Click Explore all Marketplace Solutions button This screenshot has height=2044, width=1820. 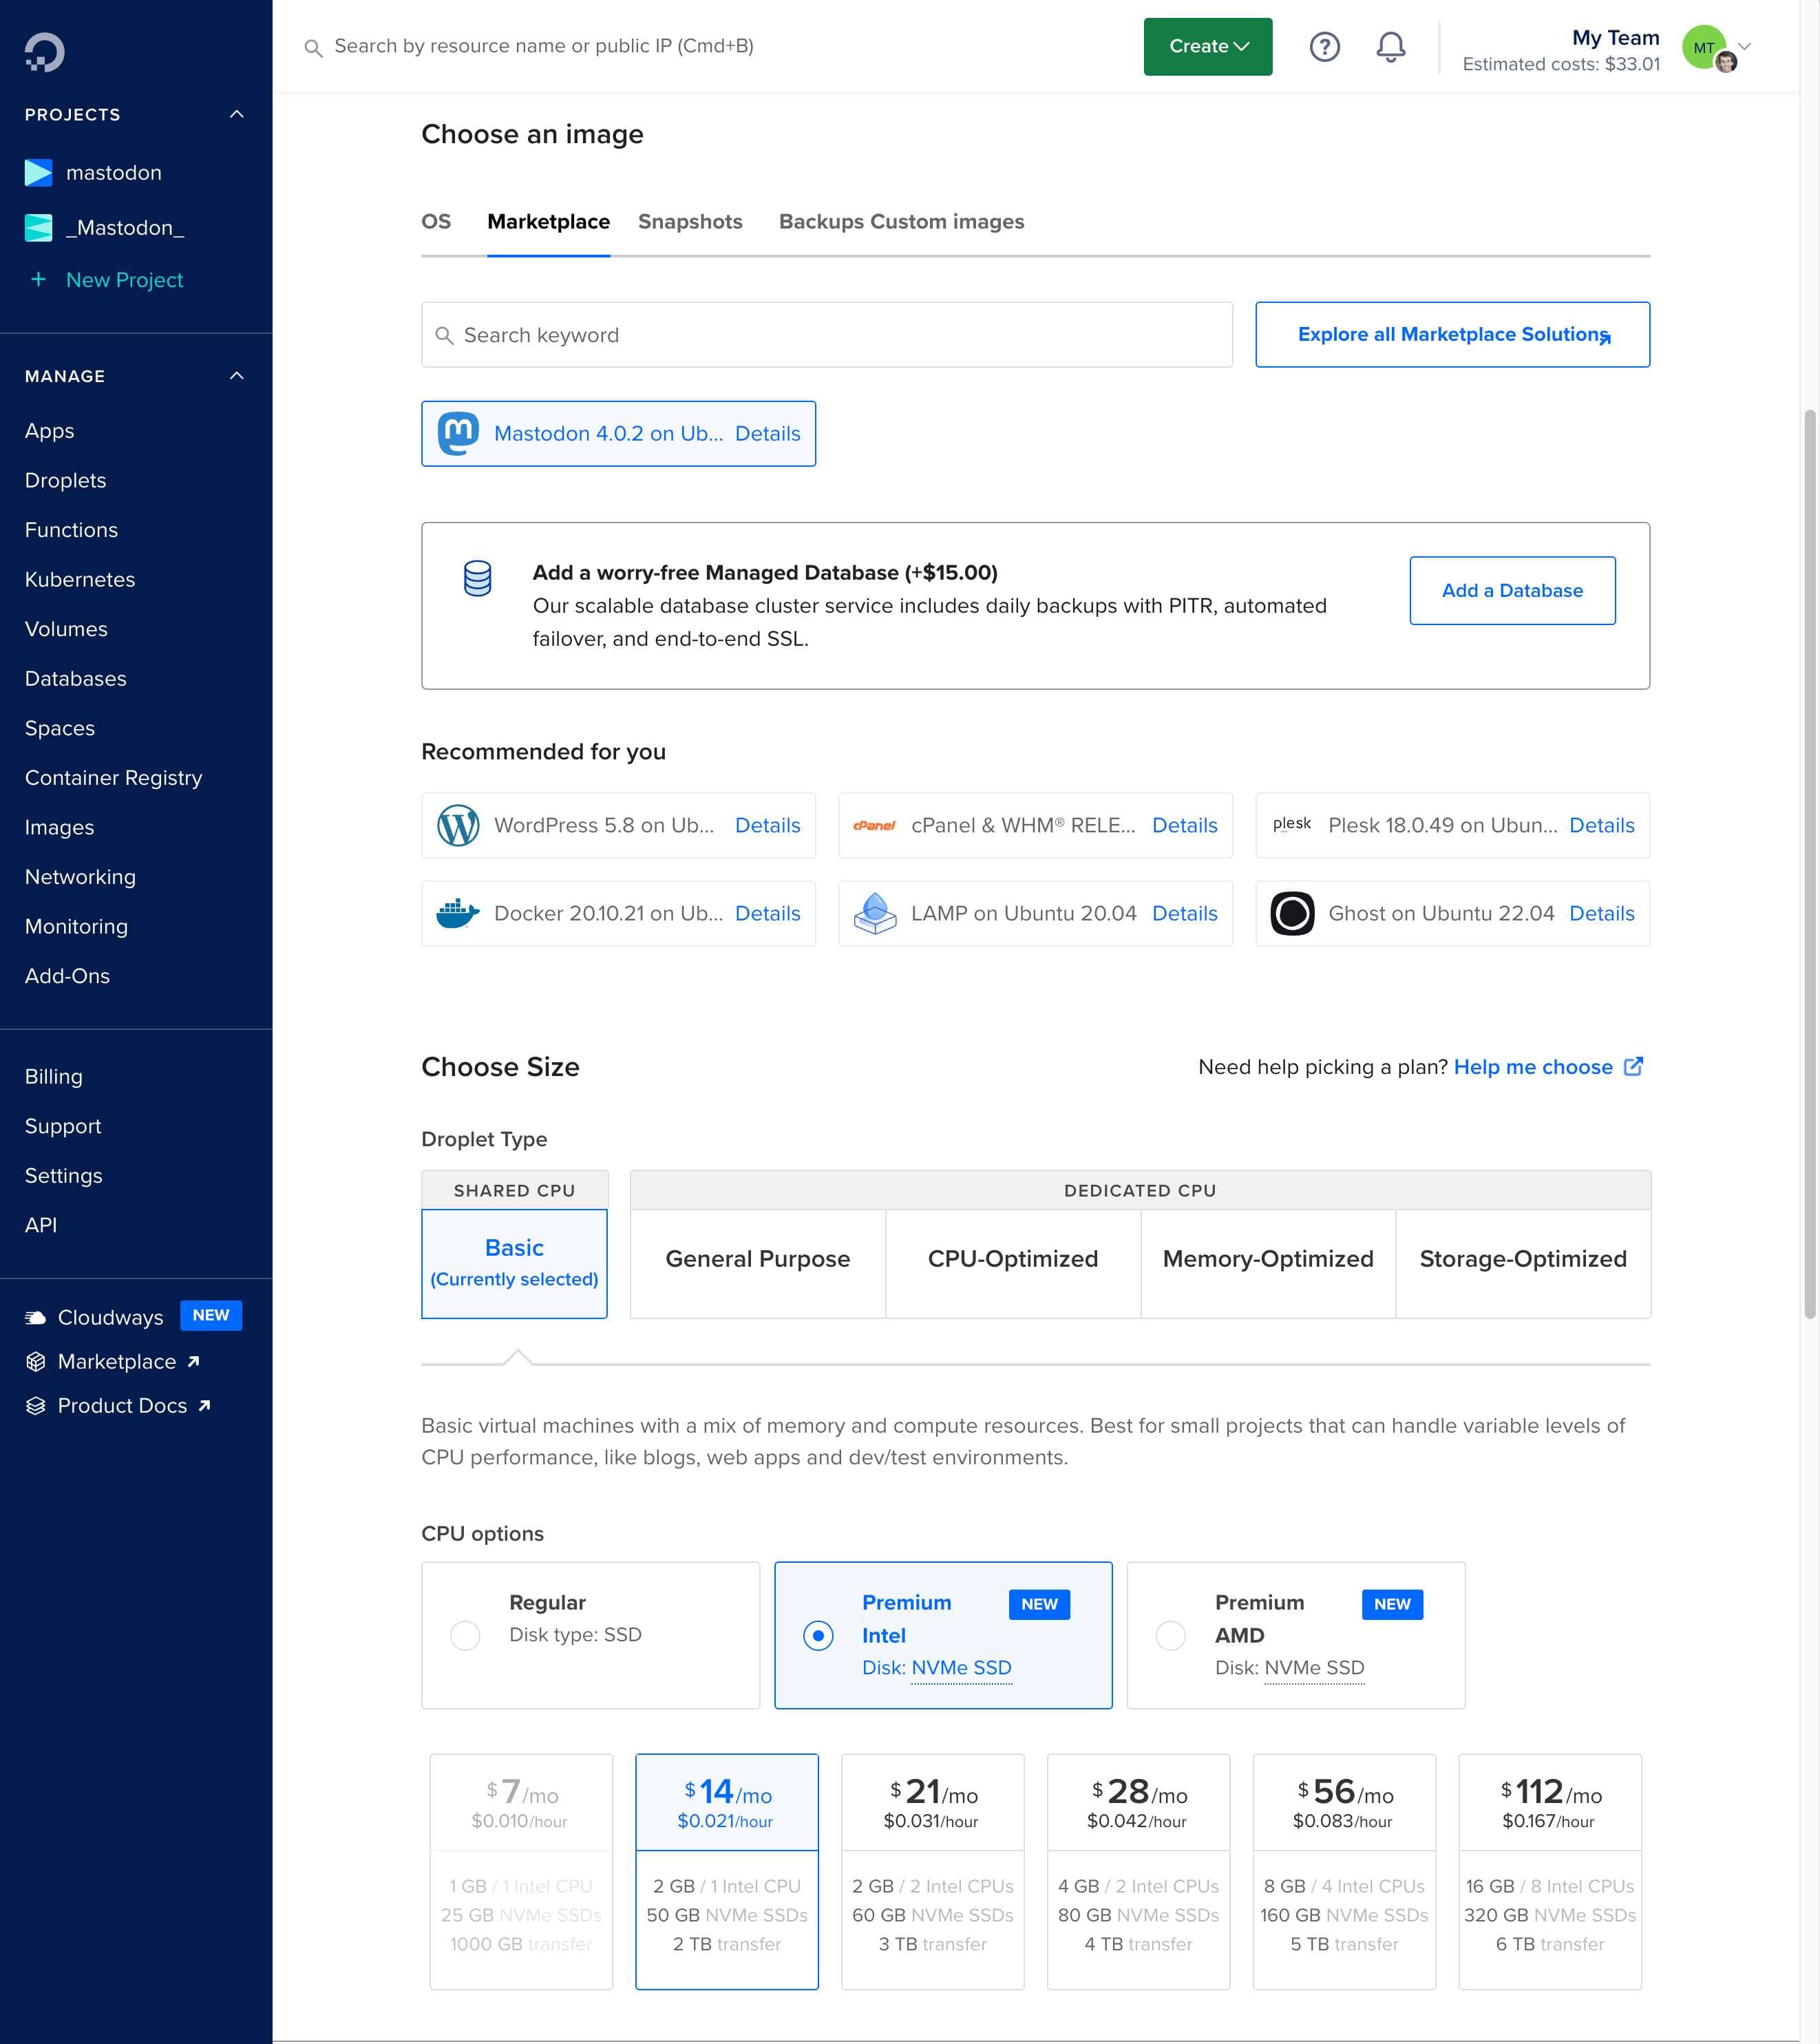pyautogui.click(x=1453, y=335)
